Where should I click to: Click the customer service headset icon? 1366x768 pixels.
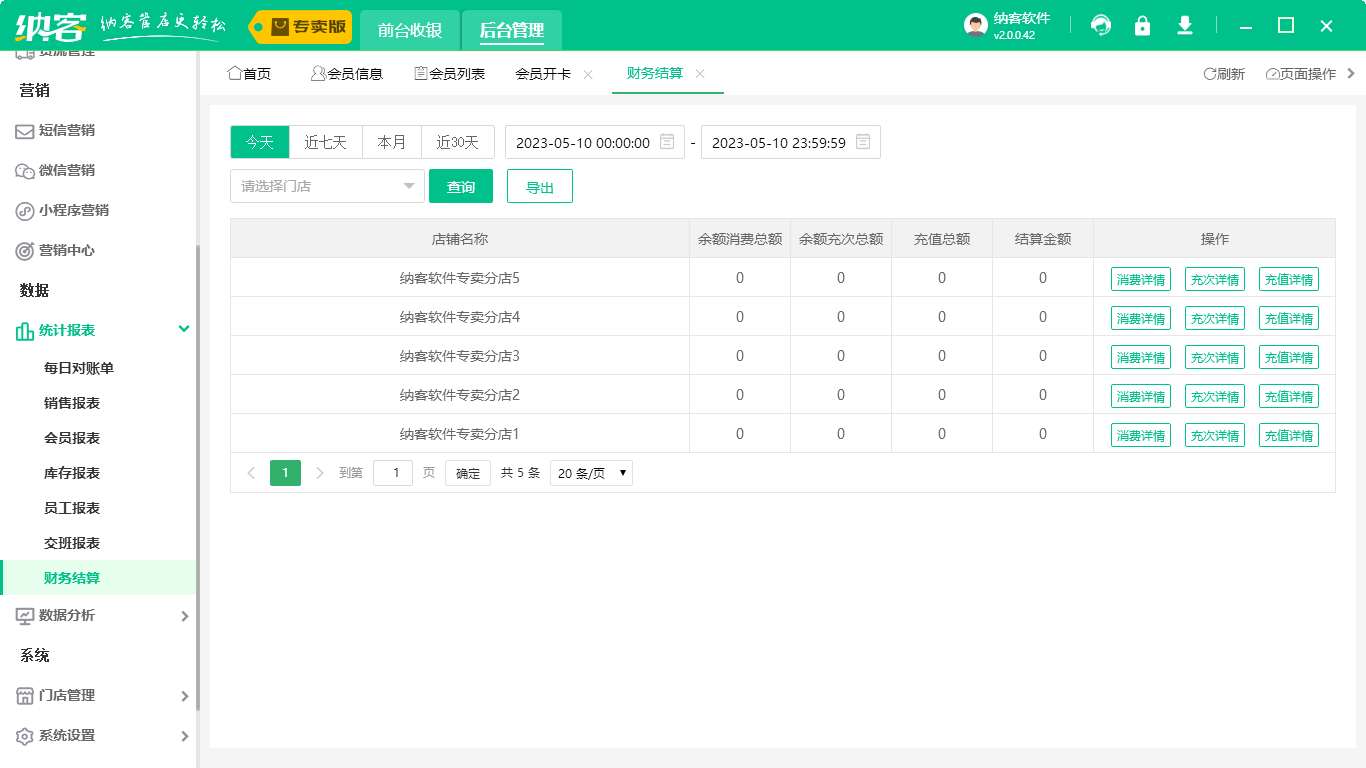(x=1101, y=26)
